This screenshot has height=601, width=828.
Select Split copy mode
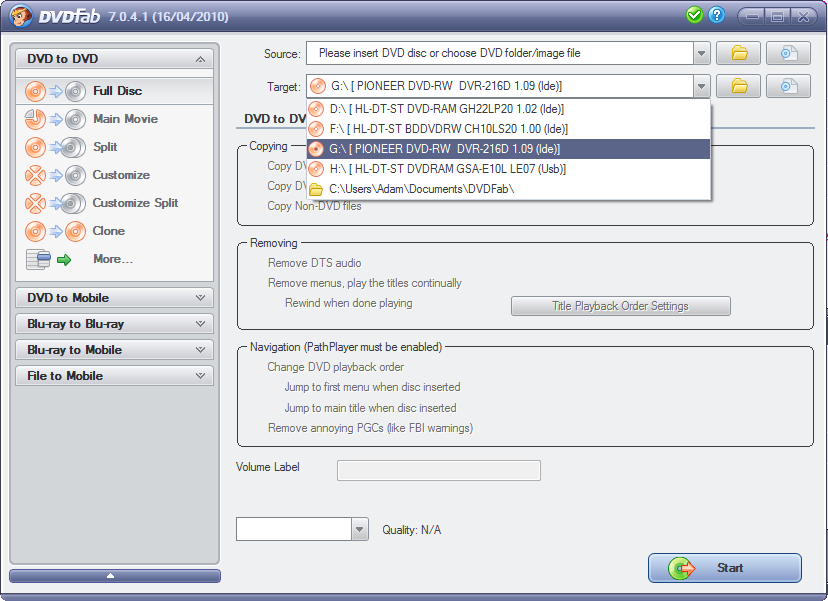coord(115,147)
